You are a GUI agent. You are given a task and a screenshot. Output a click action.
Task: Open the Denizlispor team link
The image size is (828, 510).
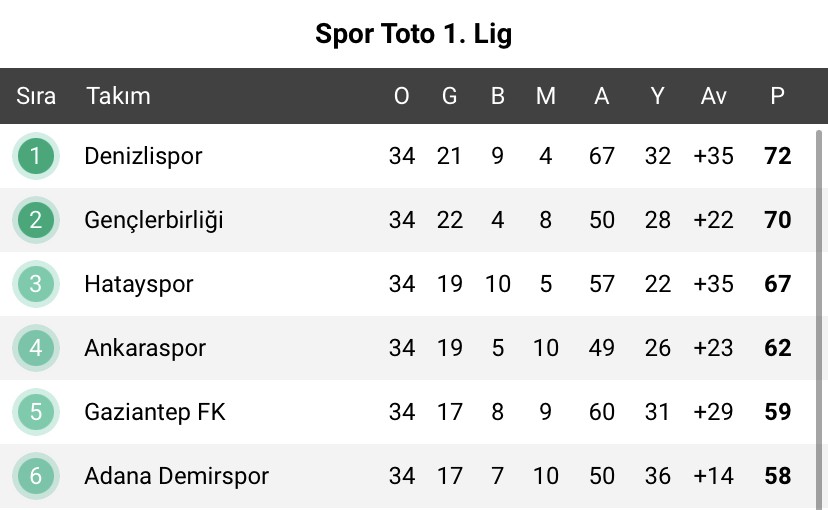tap(143, 157)
